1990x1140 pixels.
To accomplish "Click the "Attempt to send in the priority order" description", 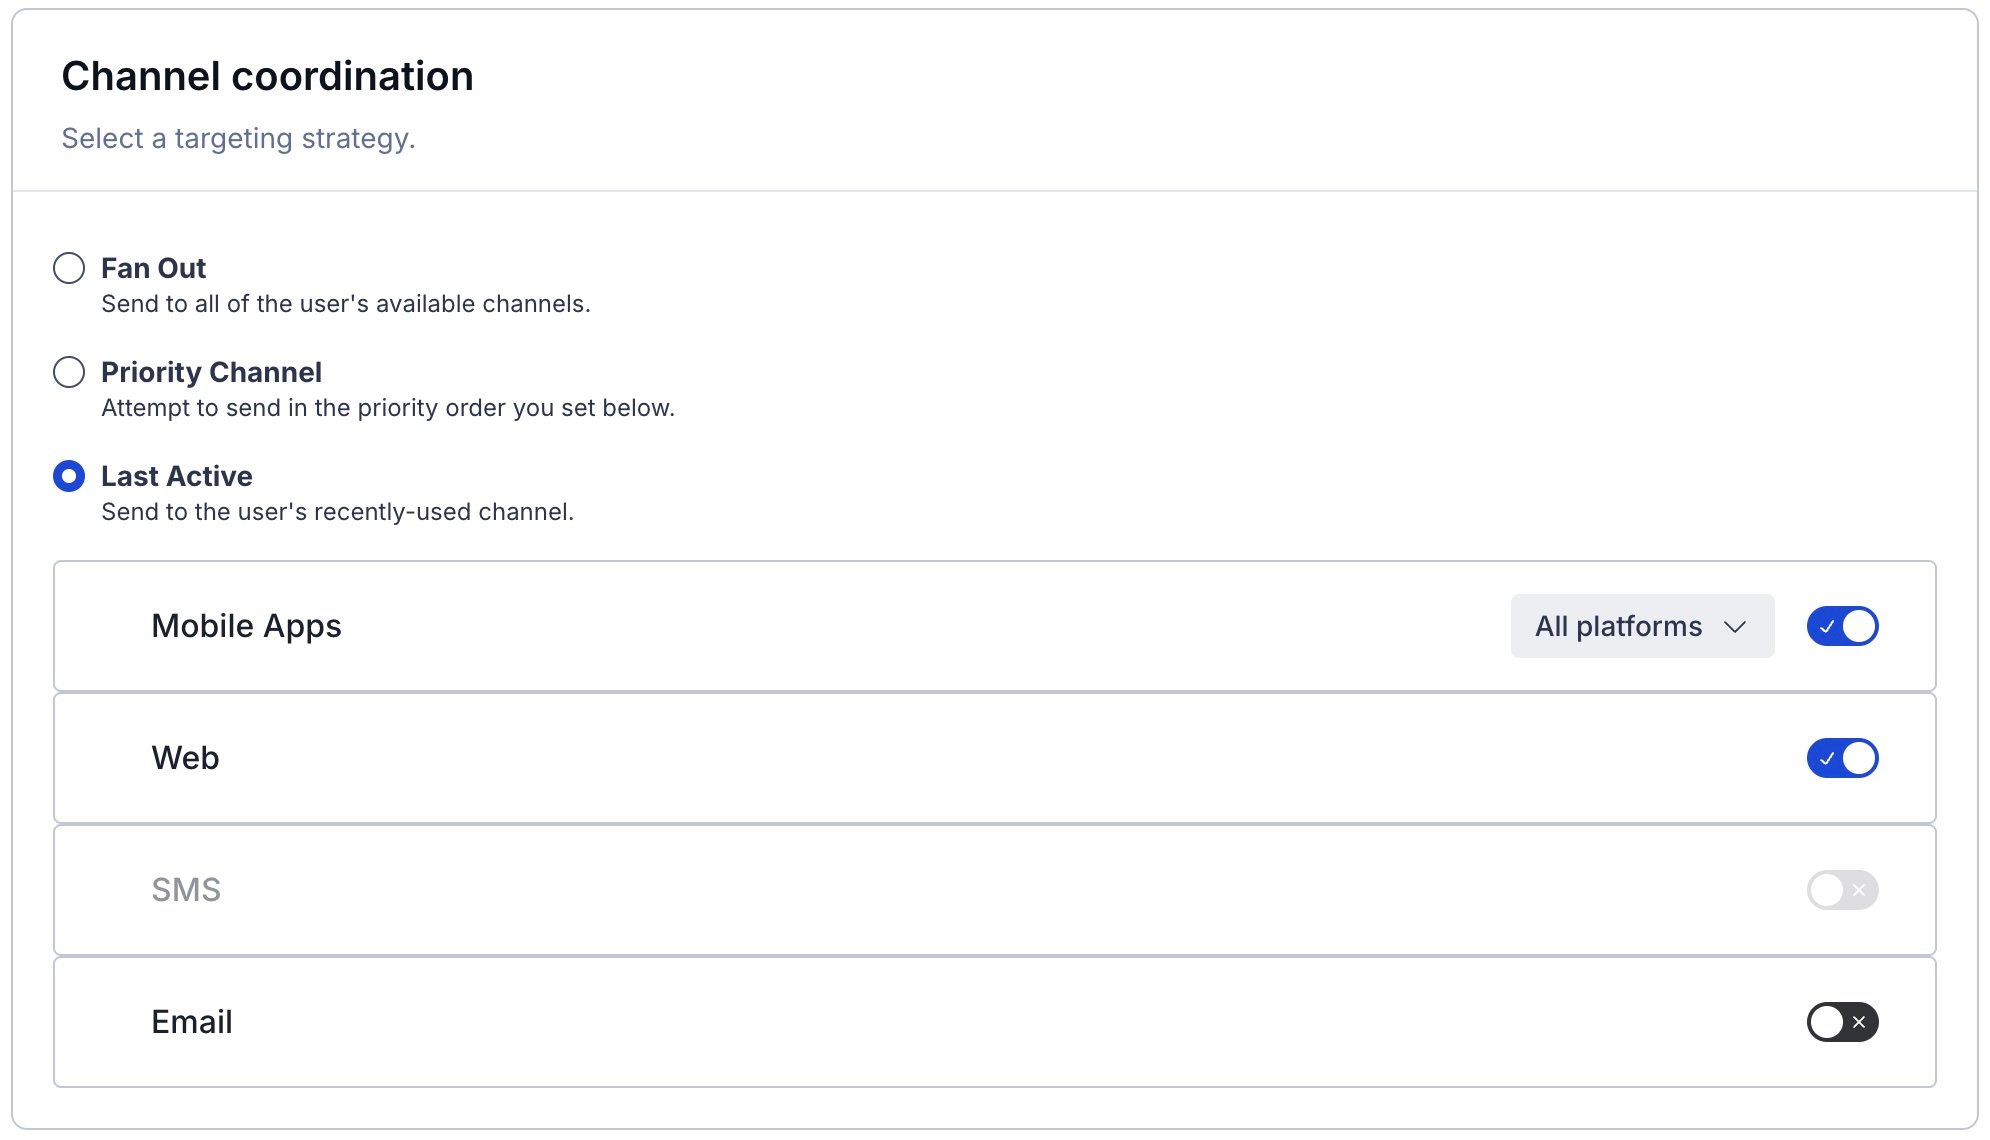I will [388, 408].
